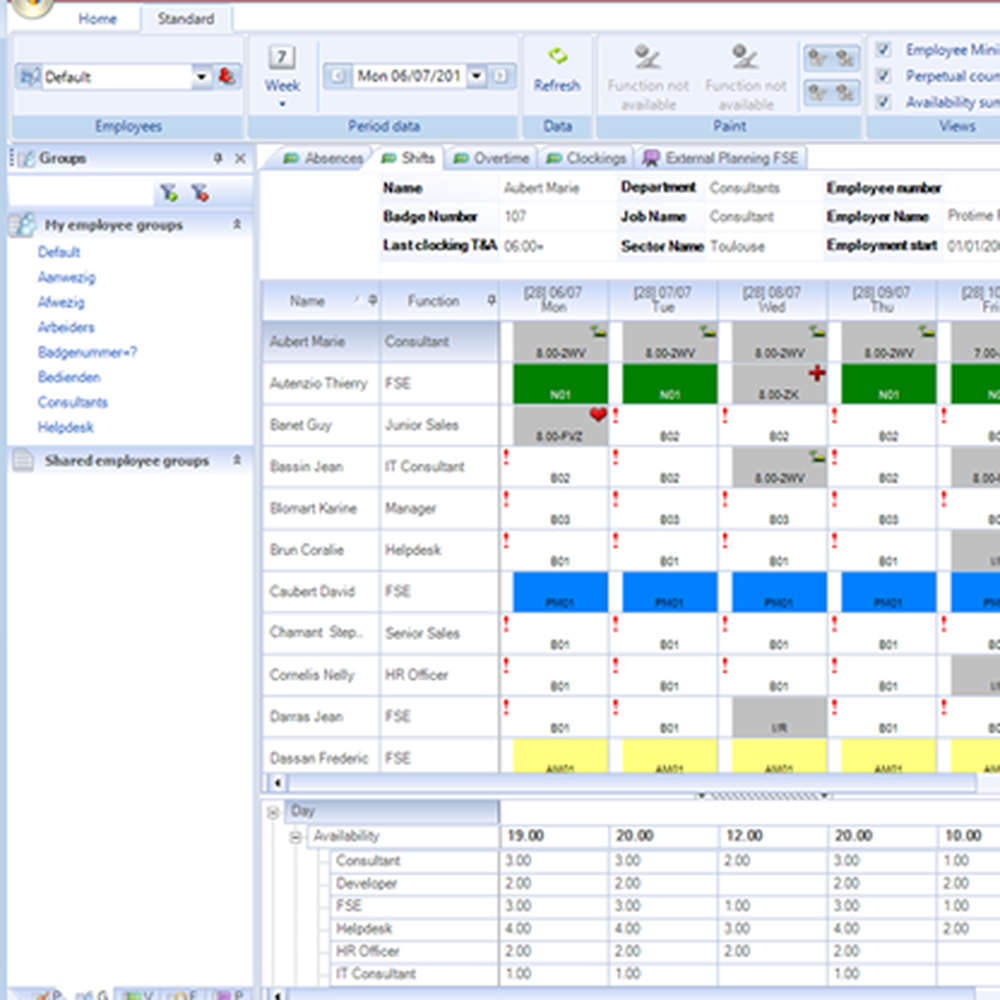Viewport: 1000px width, 1000px height.
Task: Toggle Availability summary checkbox
Action: [883, 102]
